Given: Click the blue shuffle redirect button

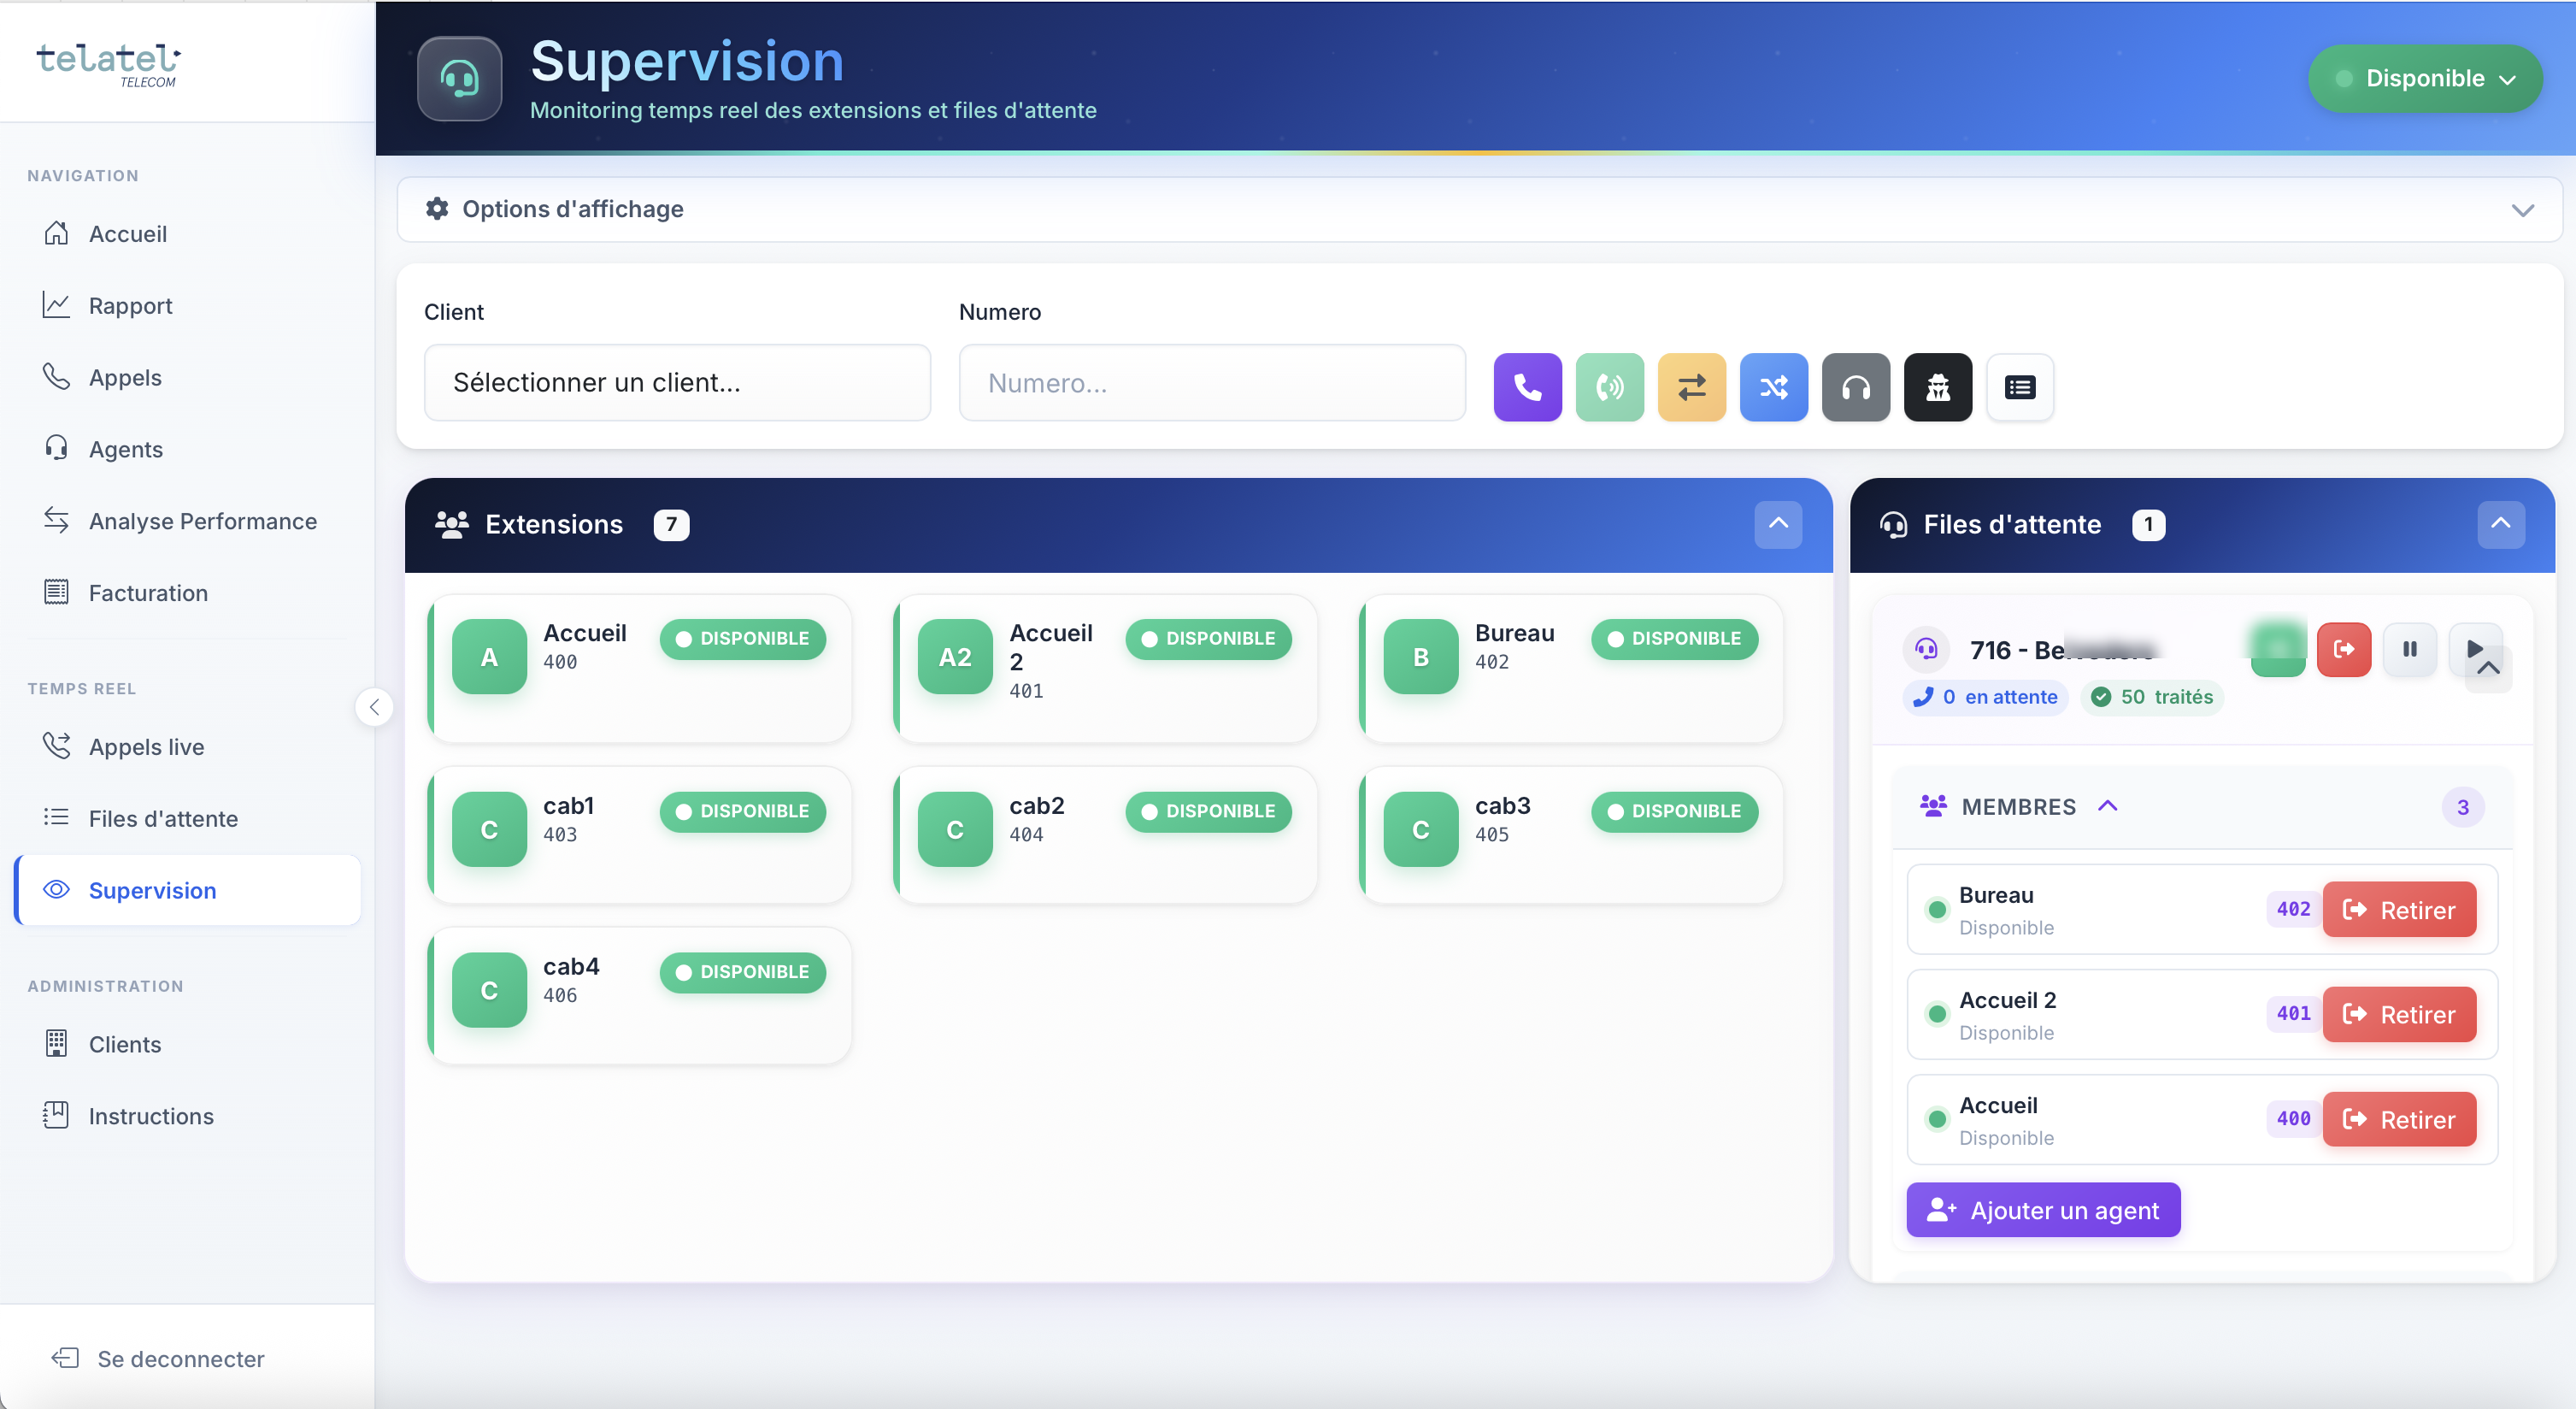Looking at the screenshot, I should (1773, 387).
